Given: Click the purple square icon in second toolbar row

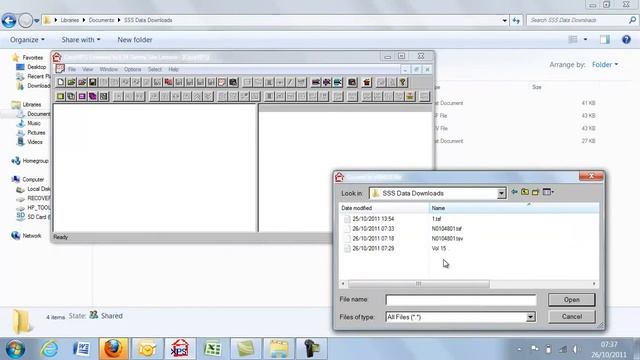Looking at the screenshot, I should [x=82, y=96].
